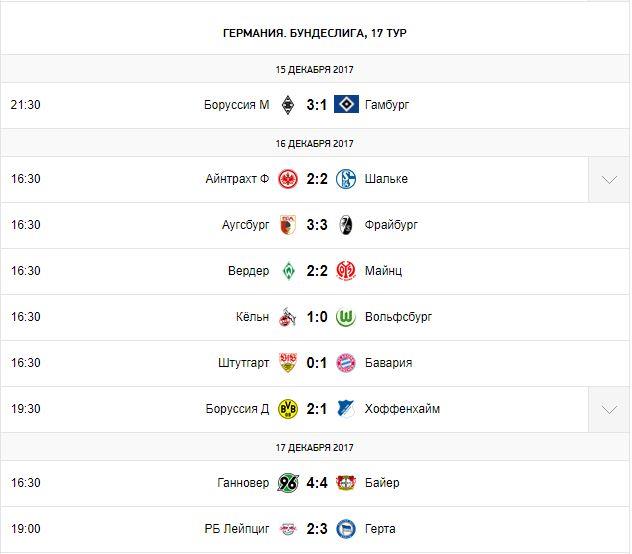Expand the Боруссия Д vs Хоффенхайм match row
The image size is (632, 554).
point(609,409)
